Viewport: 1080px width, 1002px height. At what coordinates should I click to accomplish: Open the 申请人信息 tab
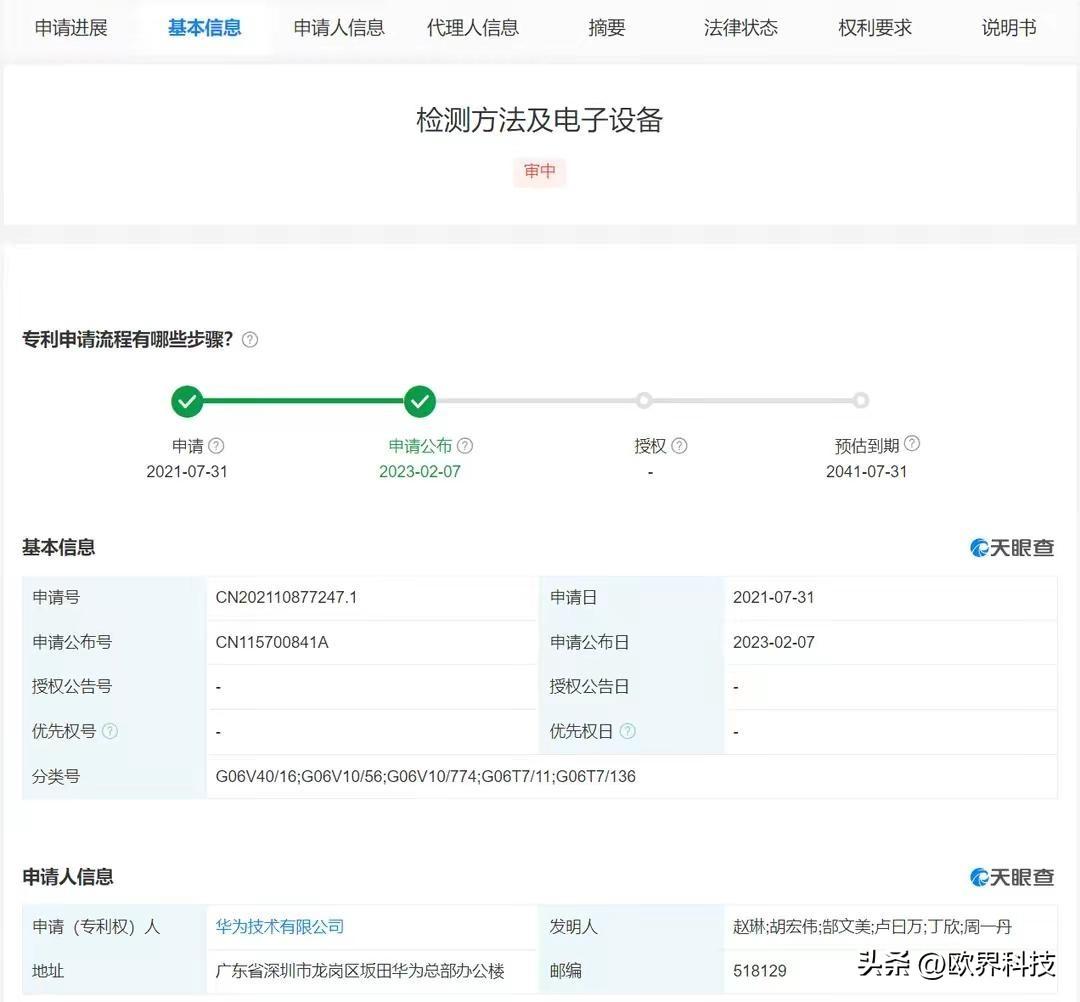(339, 28)
